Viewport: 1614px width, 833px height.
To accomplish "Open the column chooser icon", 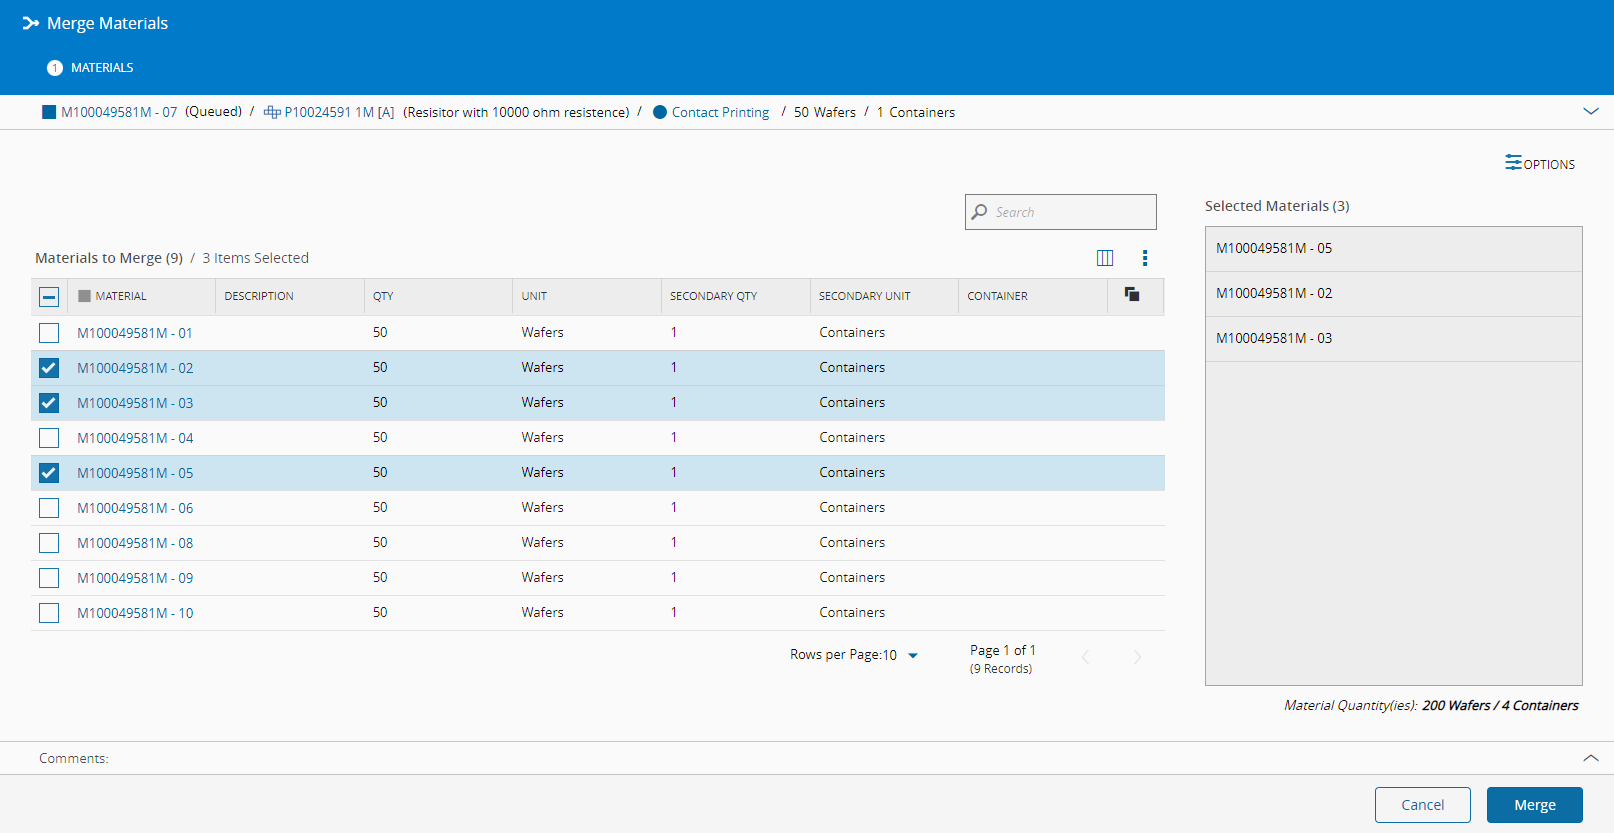I will tap(1105, 258).
